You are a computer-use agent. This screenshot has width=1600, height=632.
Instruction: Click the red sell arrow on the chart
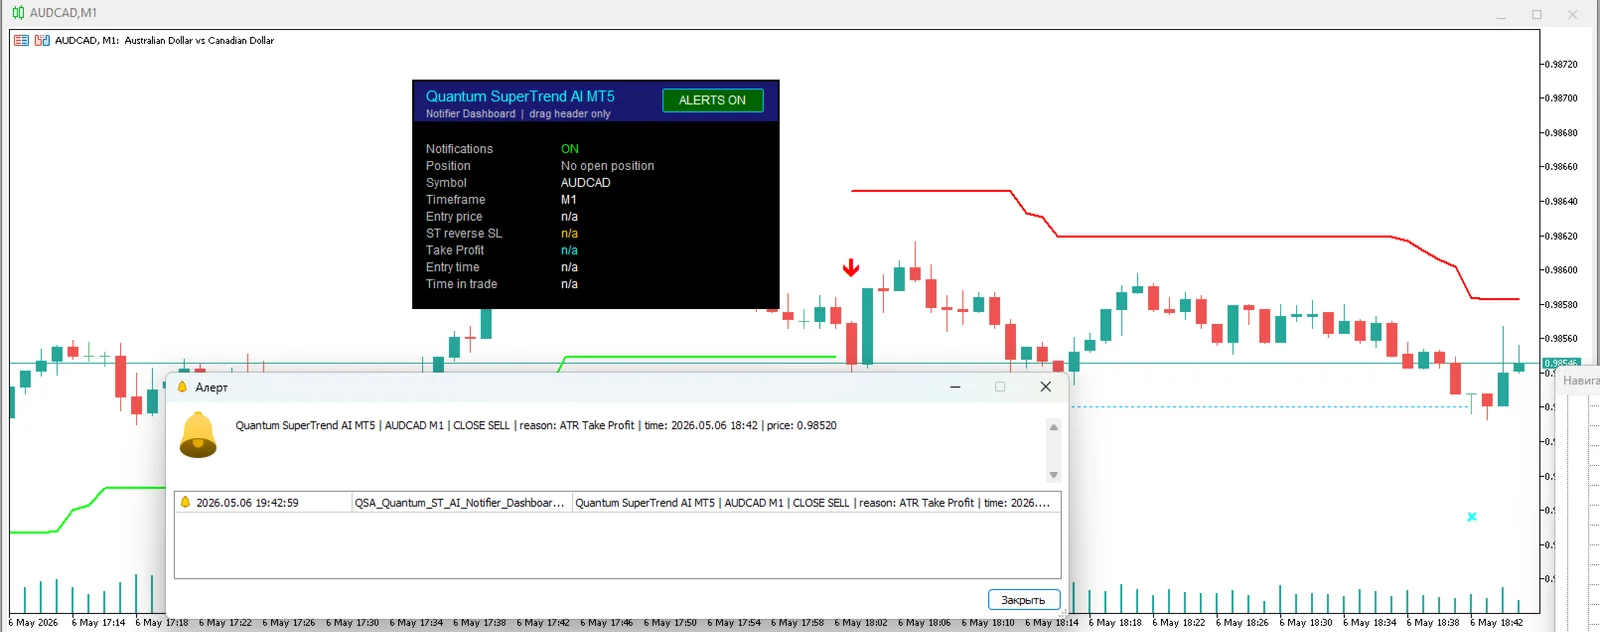pyautogui.click(x=851, y=267)
